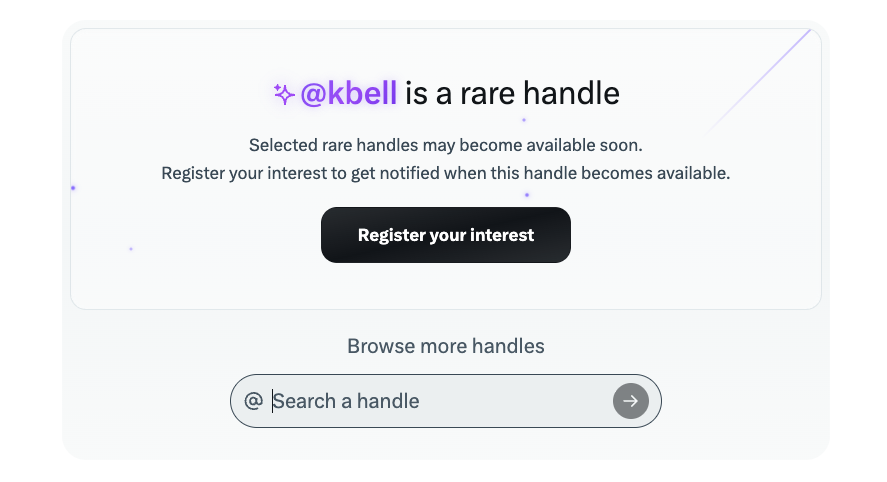Click the purple dot above the Register button
Screen dimensions: 887x482
pyautogui.click(x=527, y=195)
